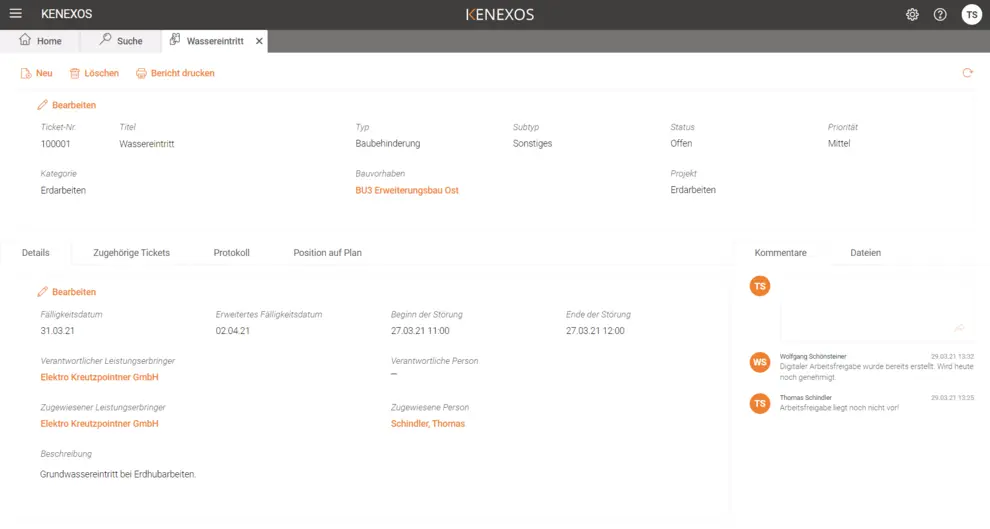Delete ticket using Löschen
Image resolution: width=990 pixels, height=529 pixels.
tap(94, 73)
